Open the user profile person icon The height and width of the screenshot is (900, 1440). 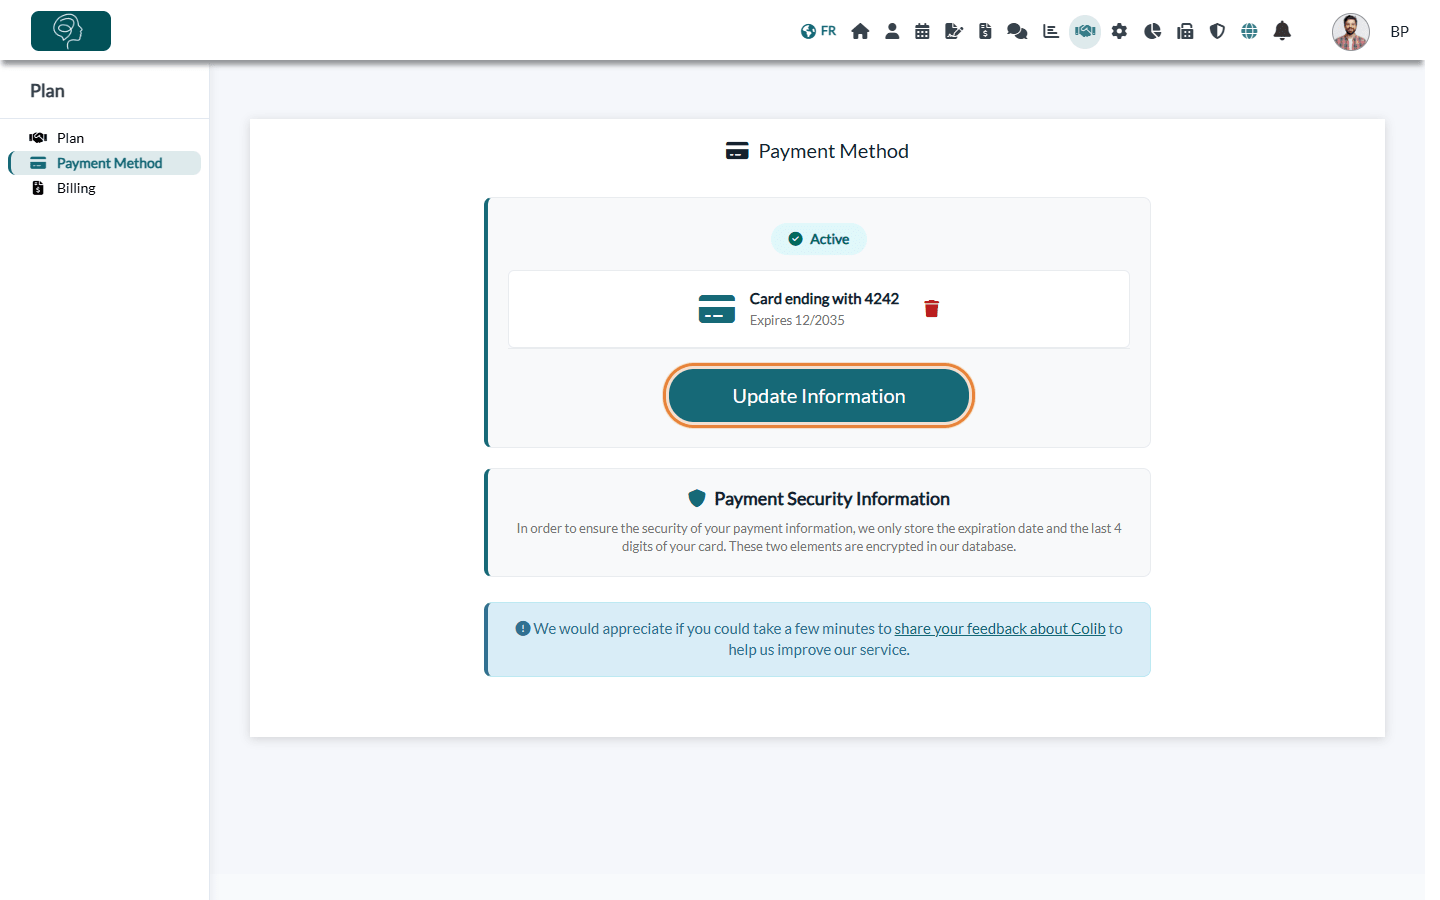892,31
